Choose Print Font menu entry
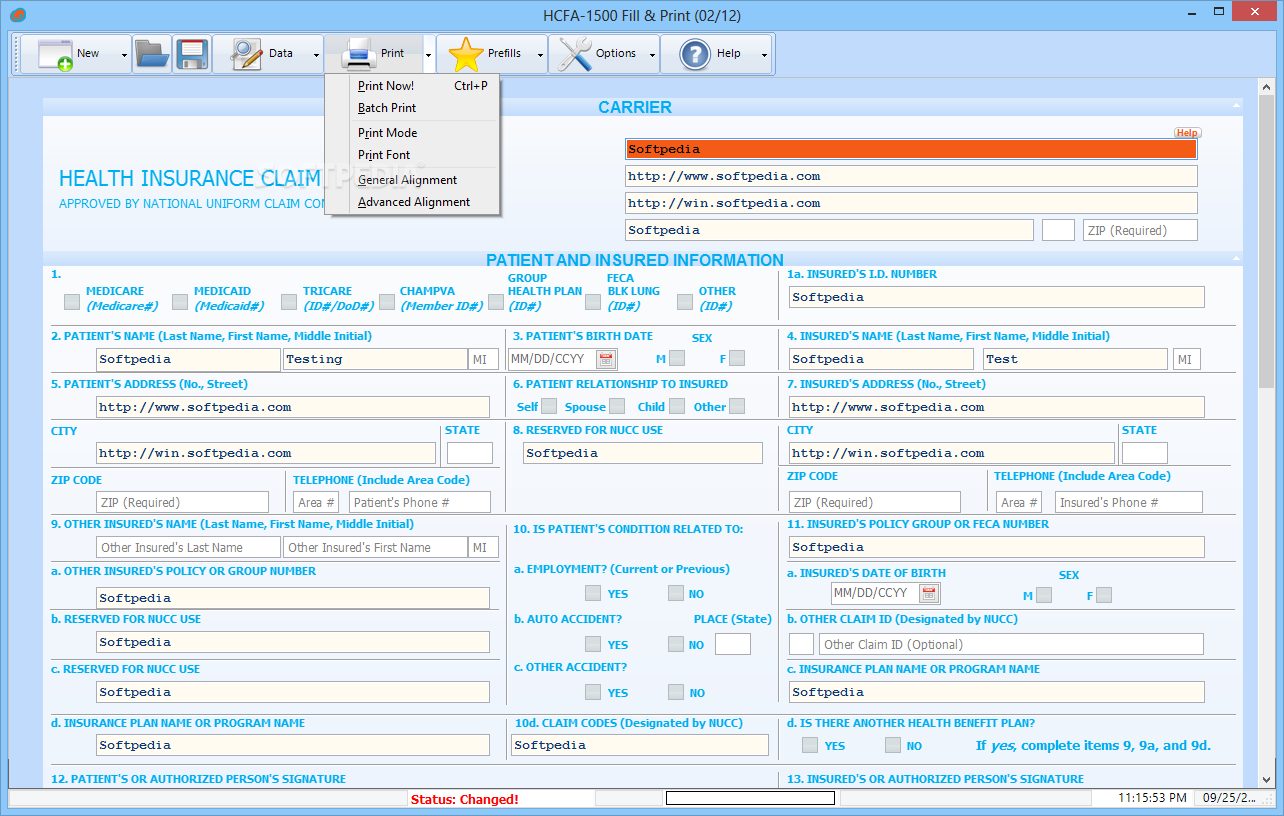The height and width of the screenshot is (816, 1284). 412,155
